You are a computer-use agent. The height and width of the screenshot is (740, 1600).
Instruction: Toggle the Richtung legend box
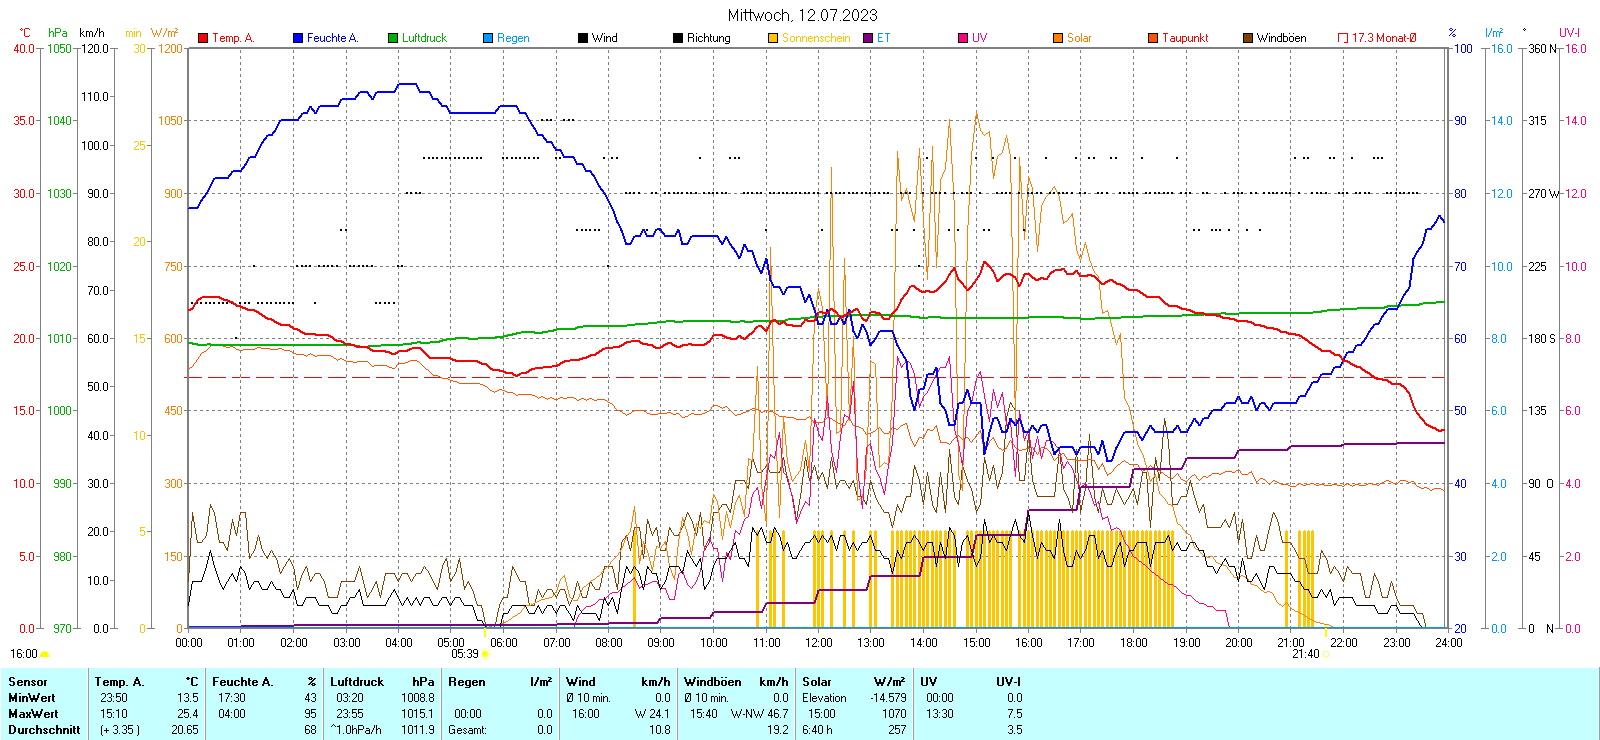coord(678,38)
